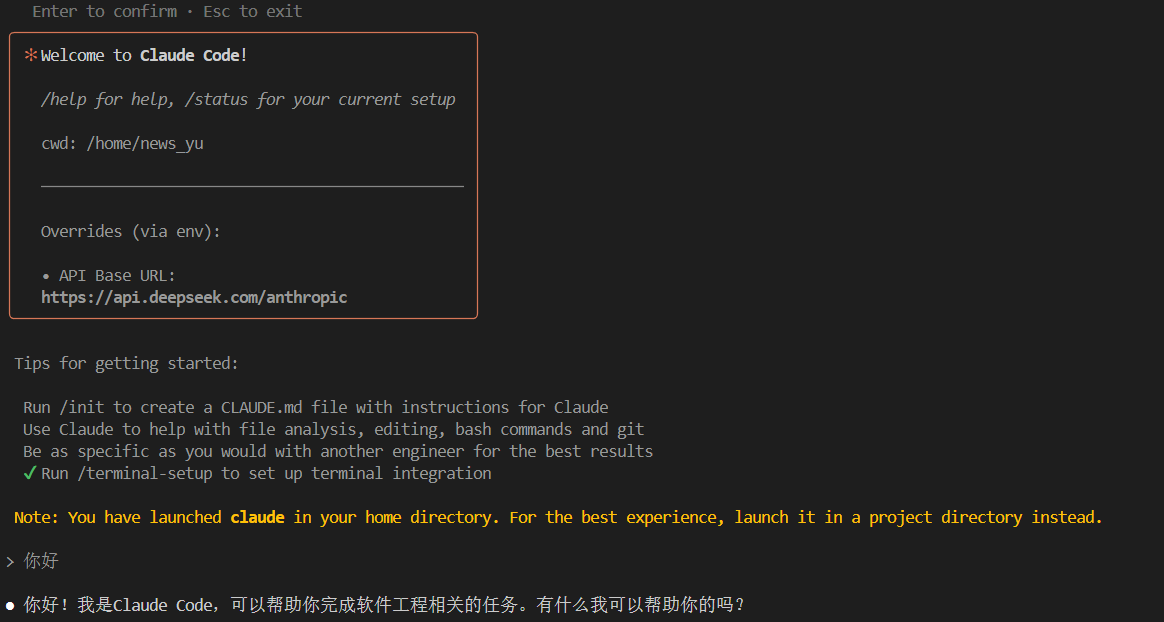Click the file analysis and git tip

tap(333, 429)
